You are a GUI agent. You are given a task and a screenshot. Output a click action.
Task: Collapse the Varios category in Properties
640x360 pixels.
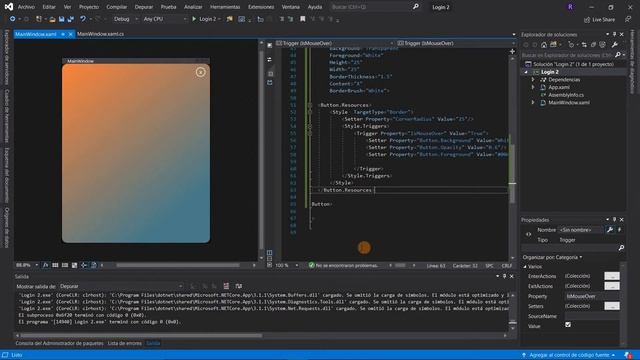click(525, 267)
